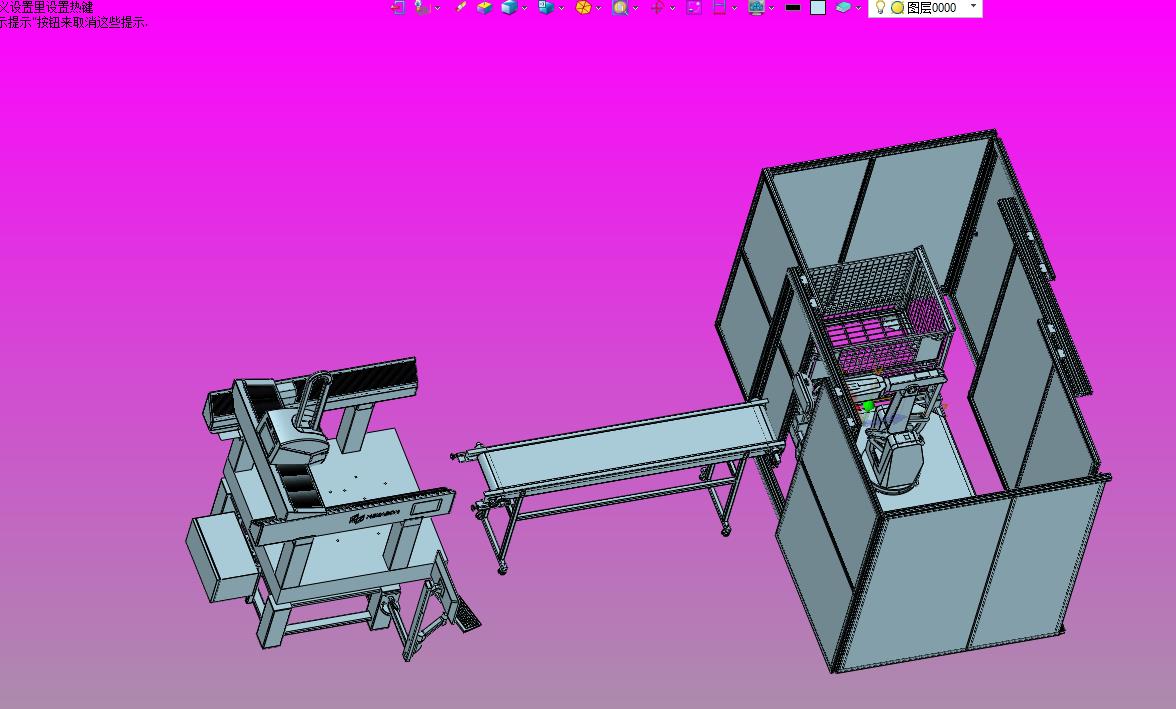The image size is (1176, 709).
Task: Click the second toolbar icon with figure
Action: (x=422, y=8)
